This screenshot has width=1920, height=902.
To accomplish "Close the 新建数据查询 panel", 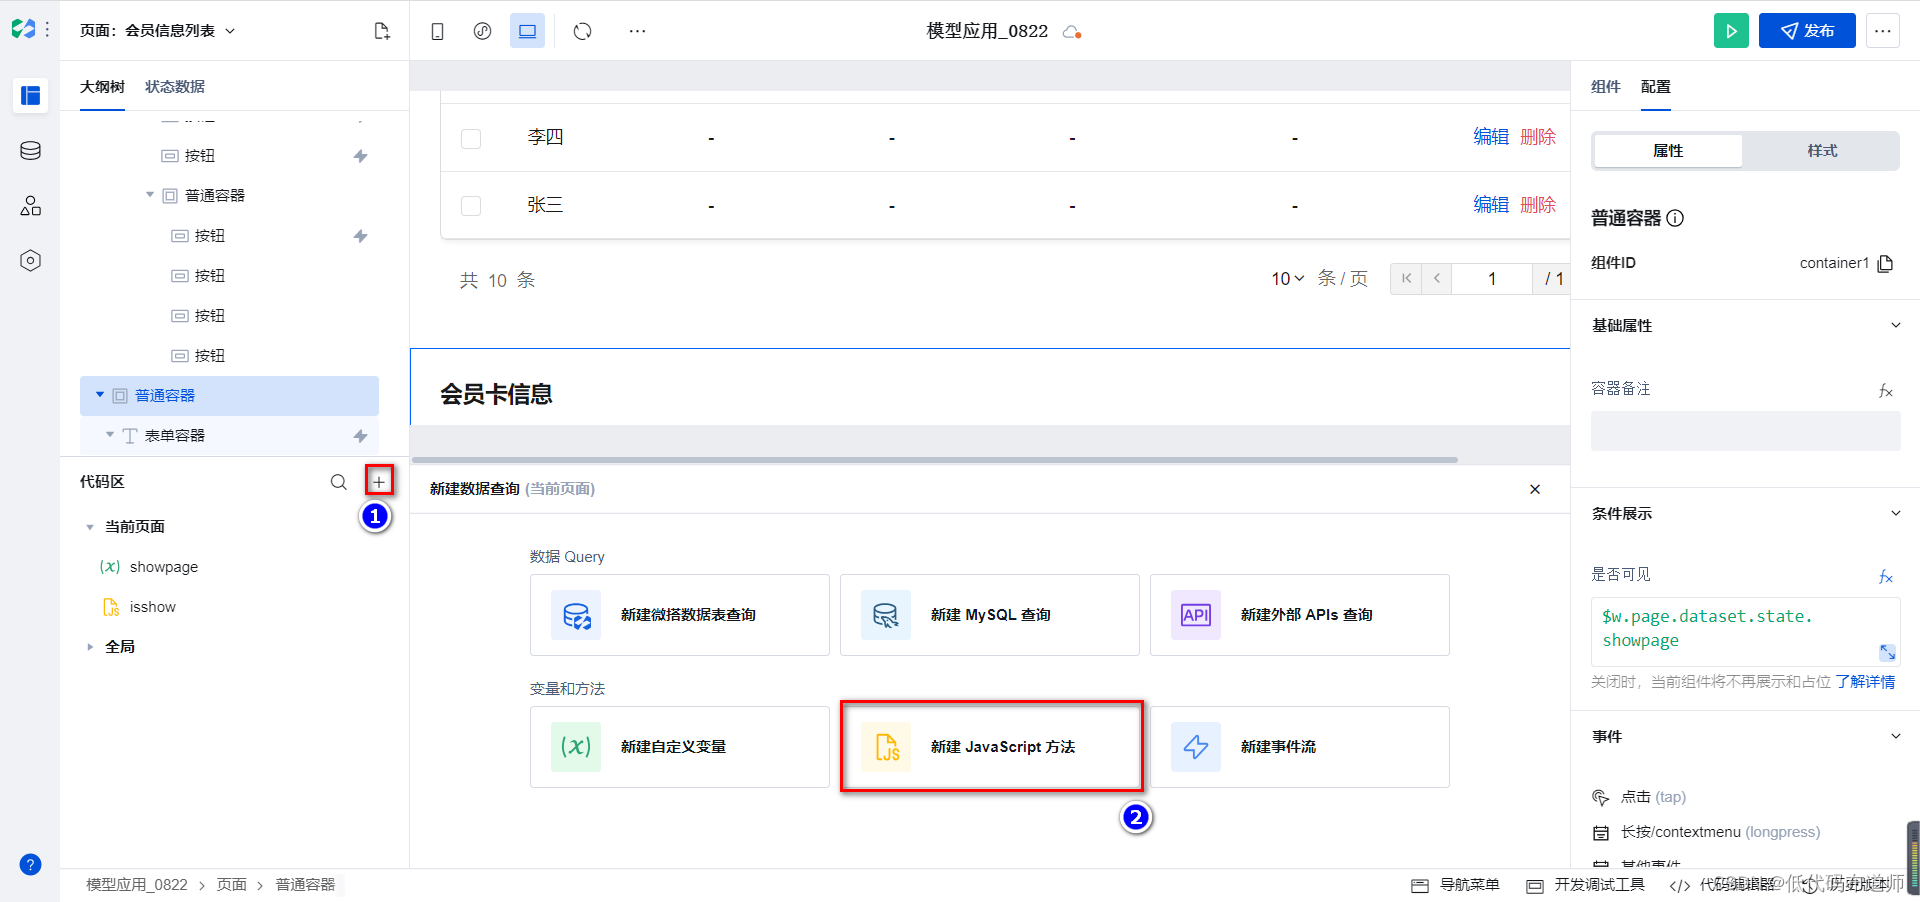I will (x=1535, y=489).
